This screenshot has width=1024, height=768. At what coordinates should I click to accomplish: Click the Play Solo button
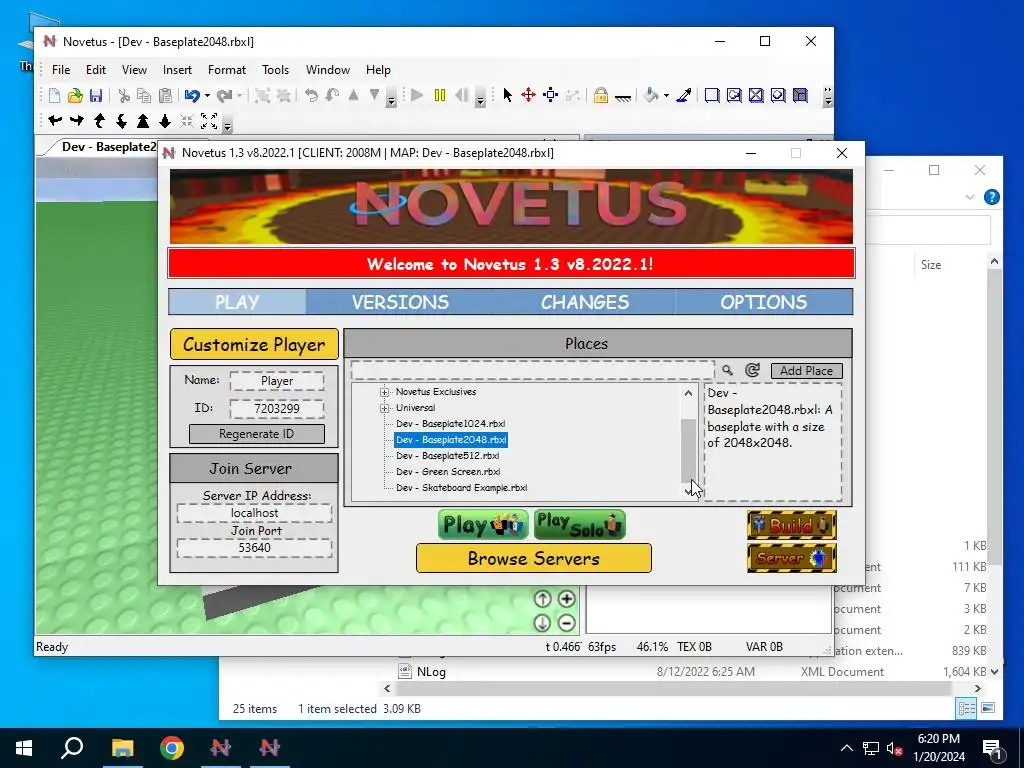coord(579,525)
